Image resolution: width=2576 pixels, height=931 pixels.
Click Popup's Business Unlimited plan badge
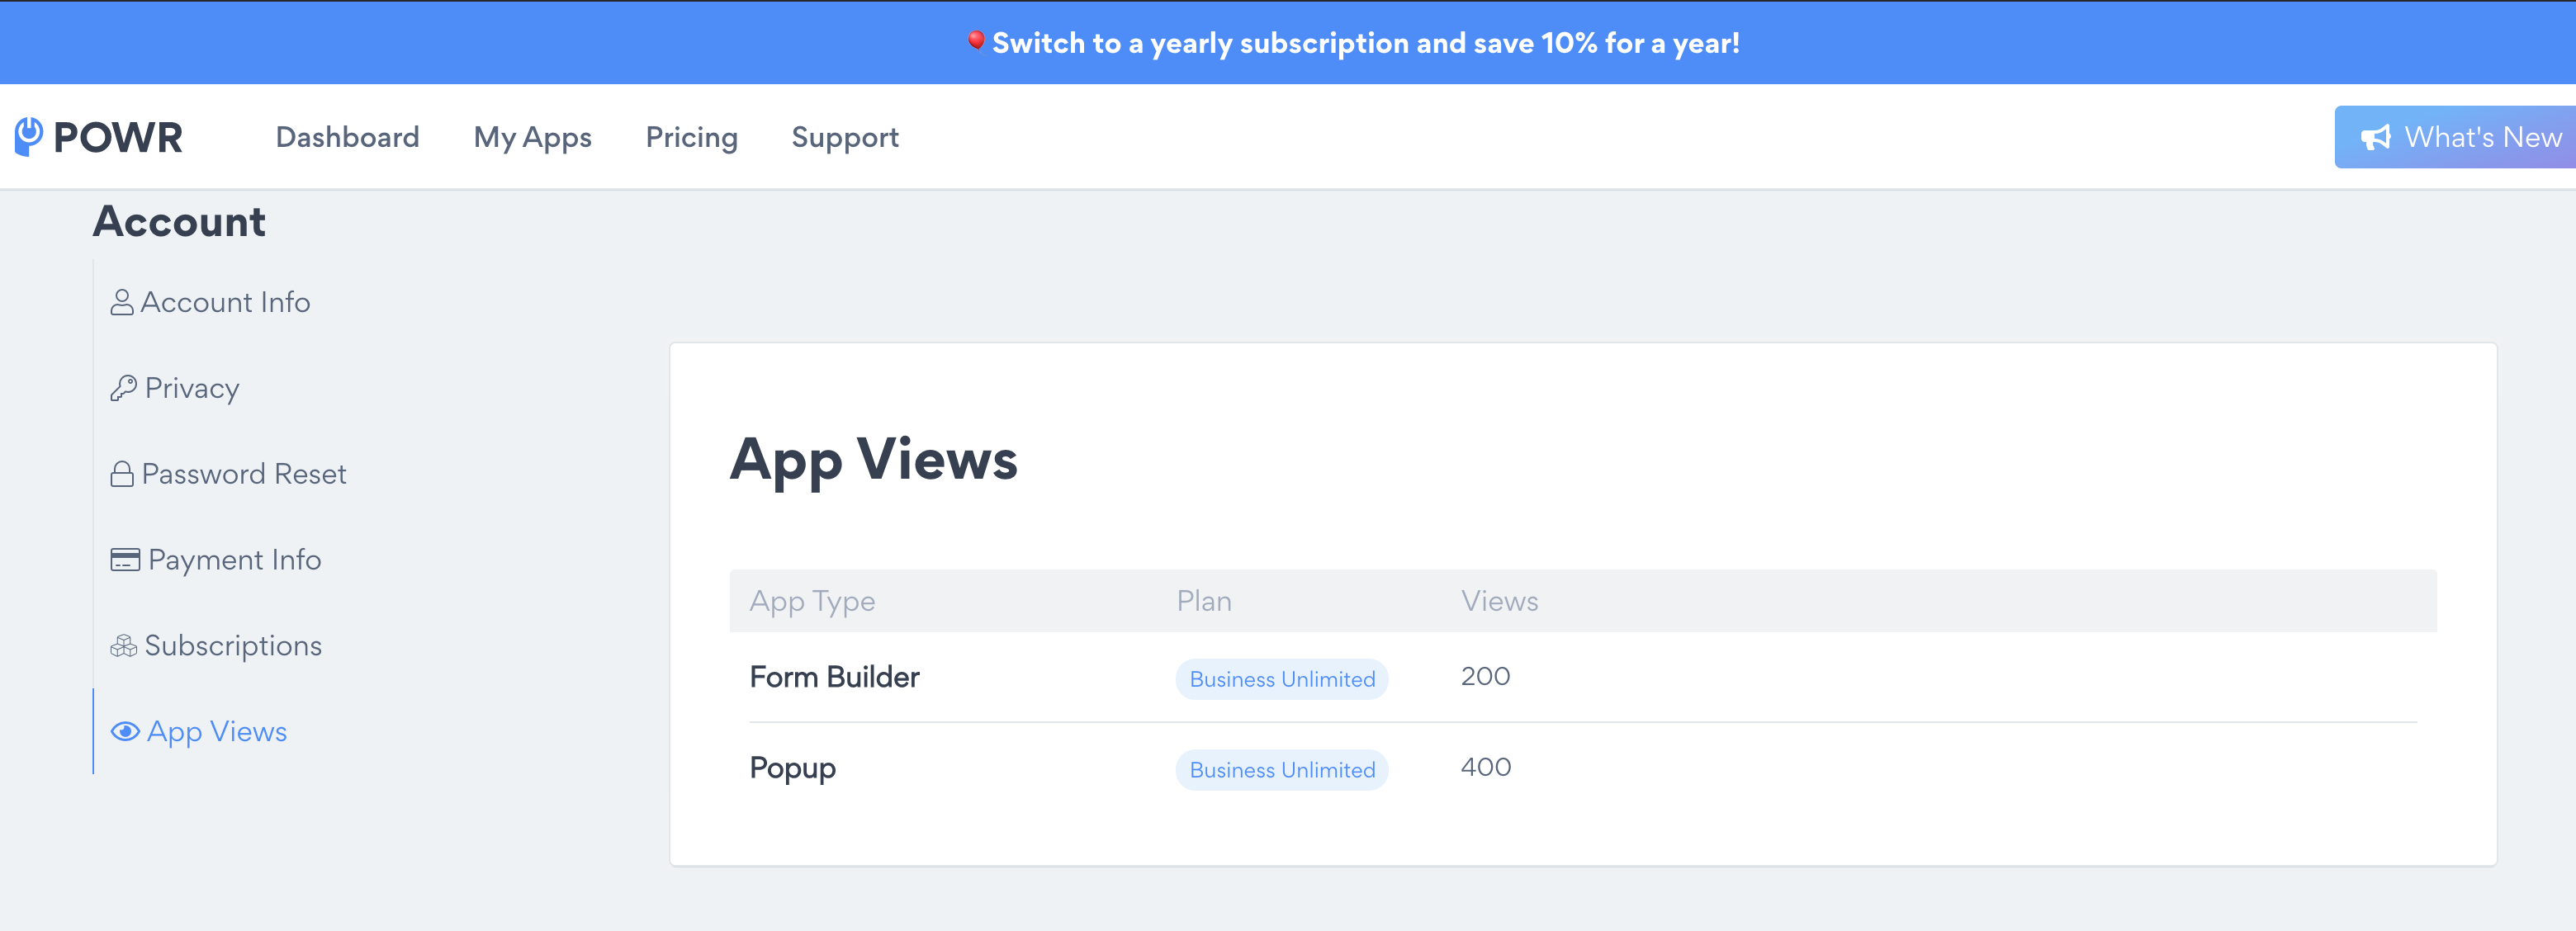click(1281, 770)
